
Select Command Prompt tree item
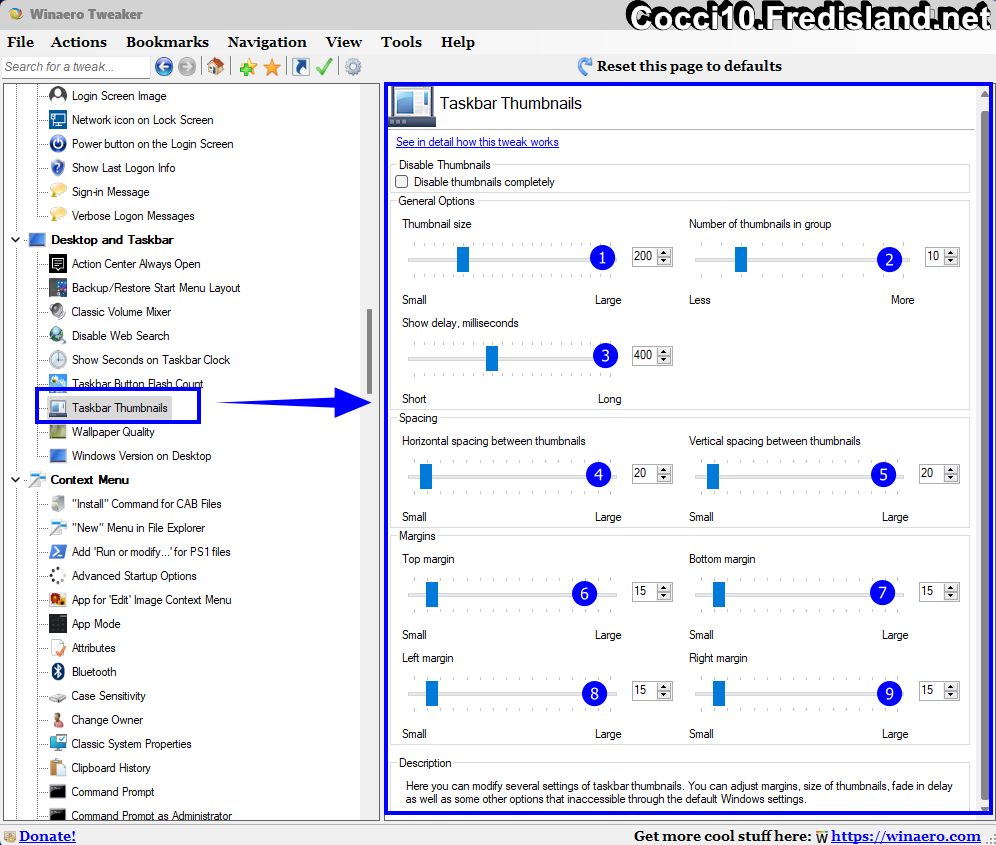pyautogui.click(x=112, y=792)
